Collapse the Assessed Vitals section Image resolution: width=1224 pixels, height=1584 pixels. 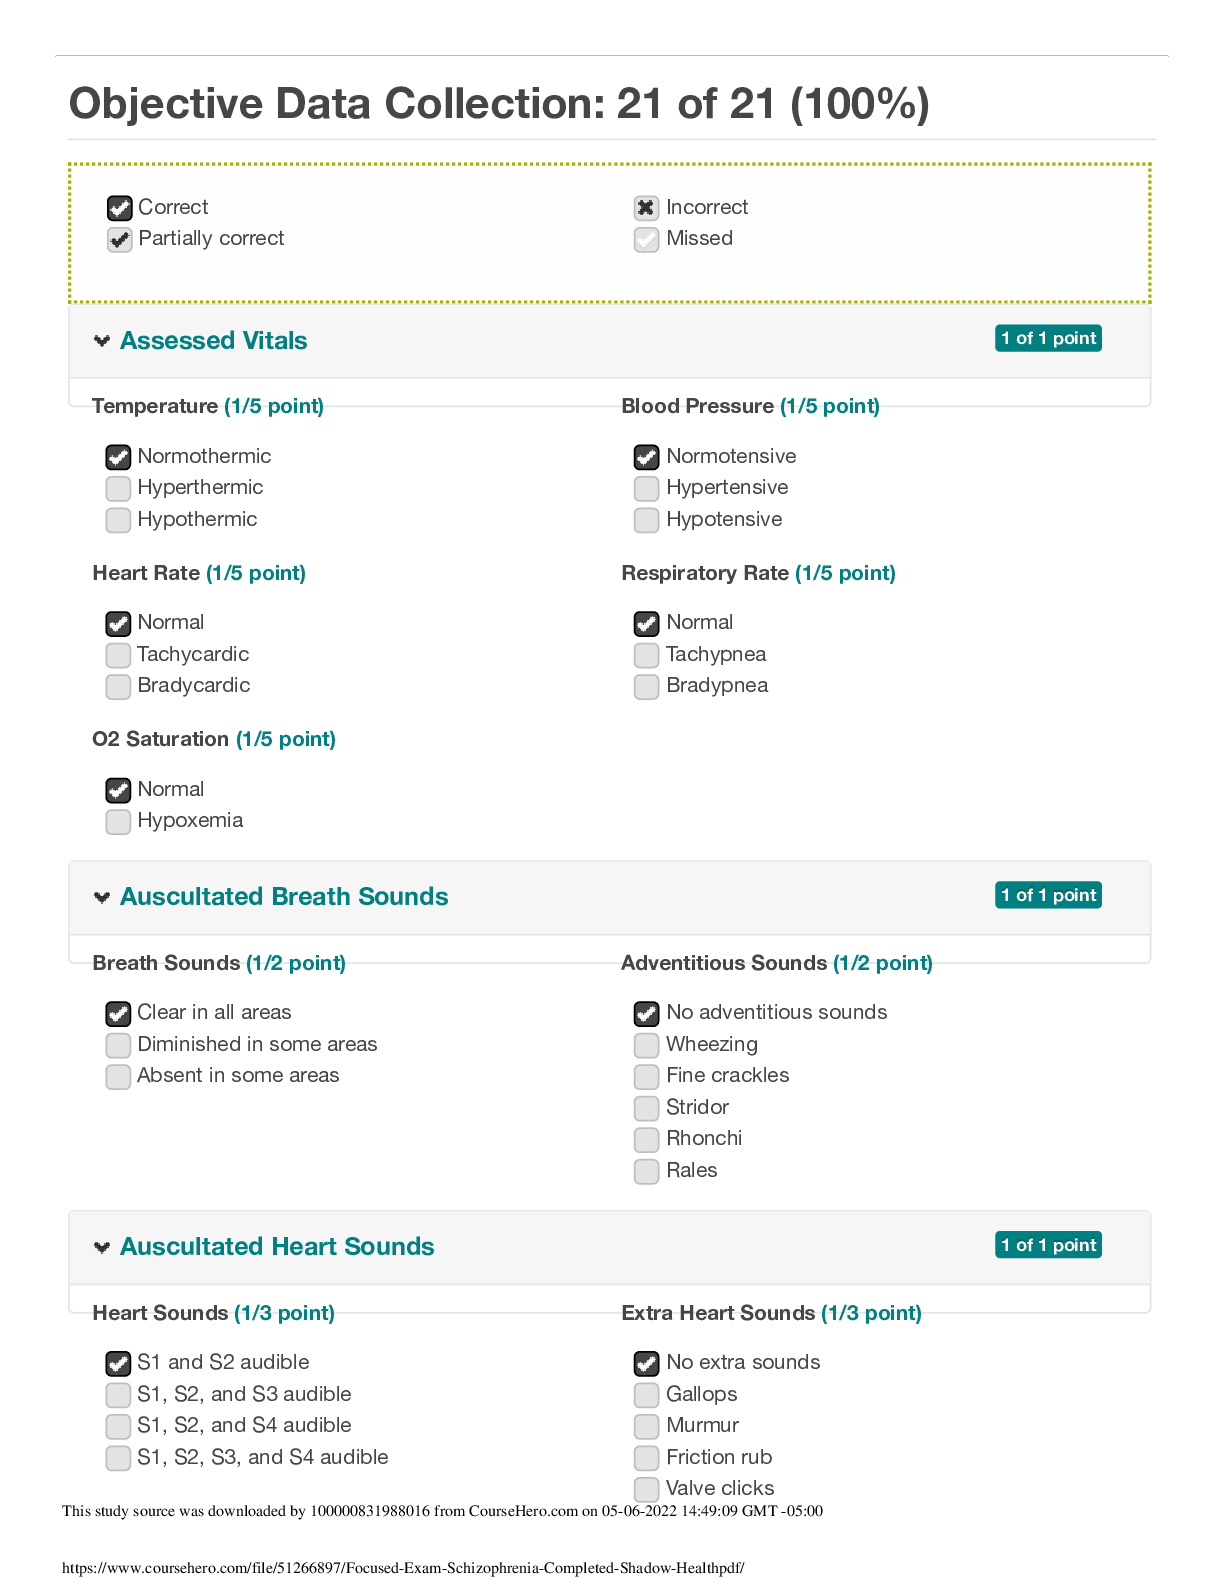tap(101, 341)
